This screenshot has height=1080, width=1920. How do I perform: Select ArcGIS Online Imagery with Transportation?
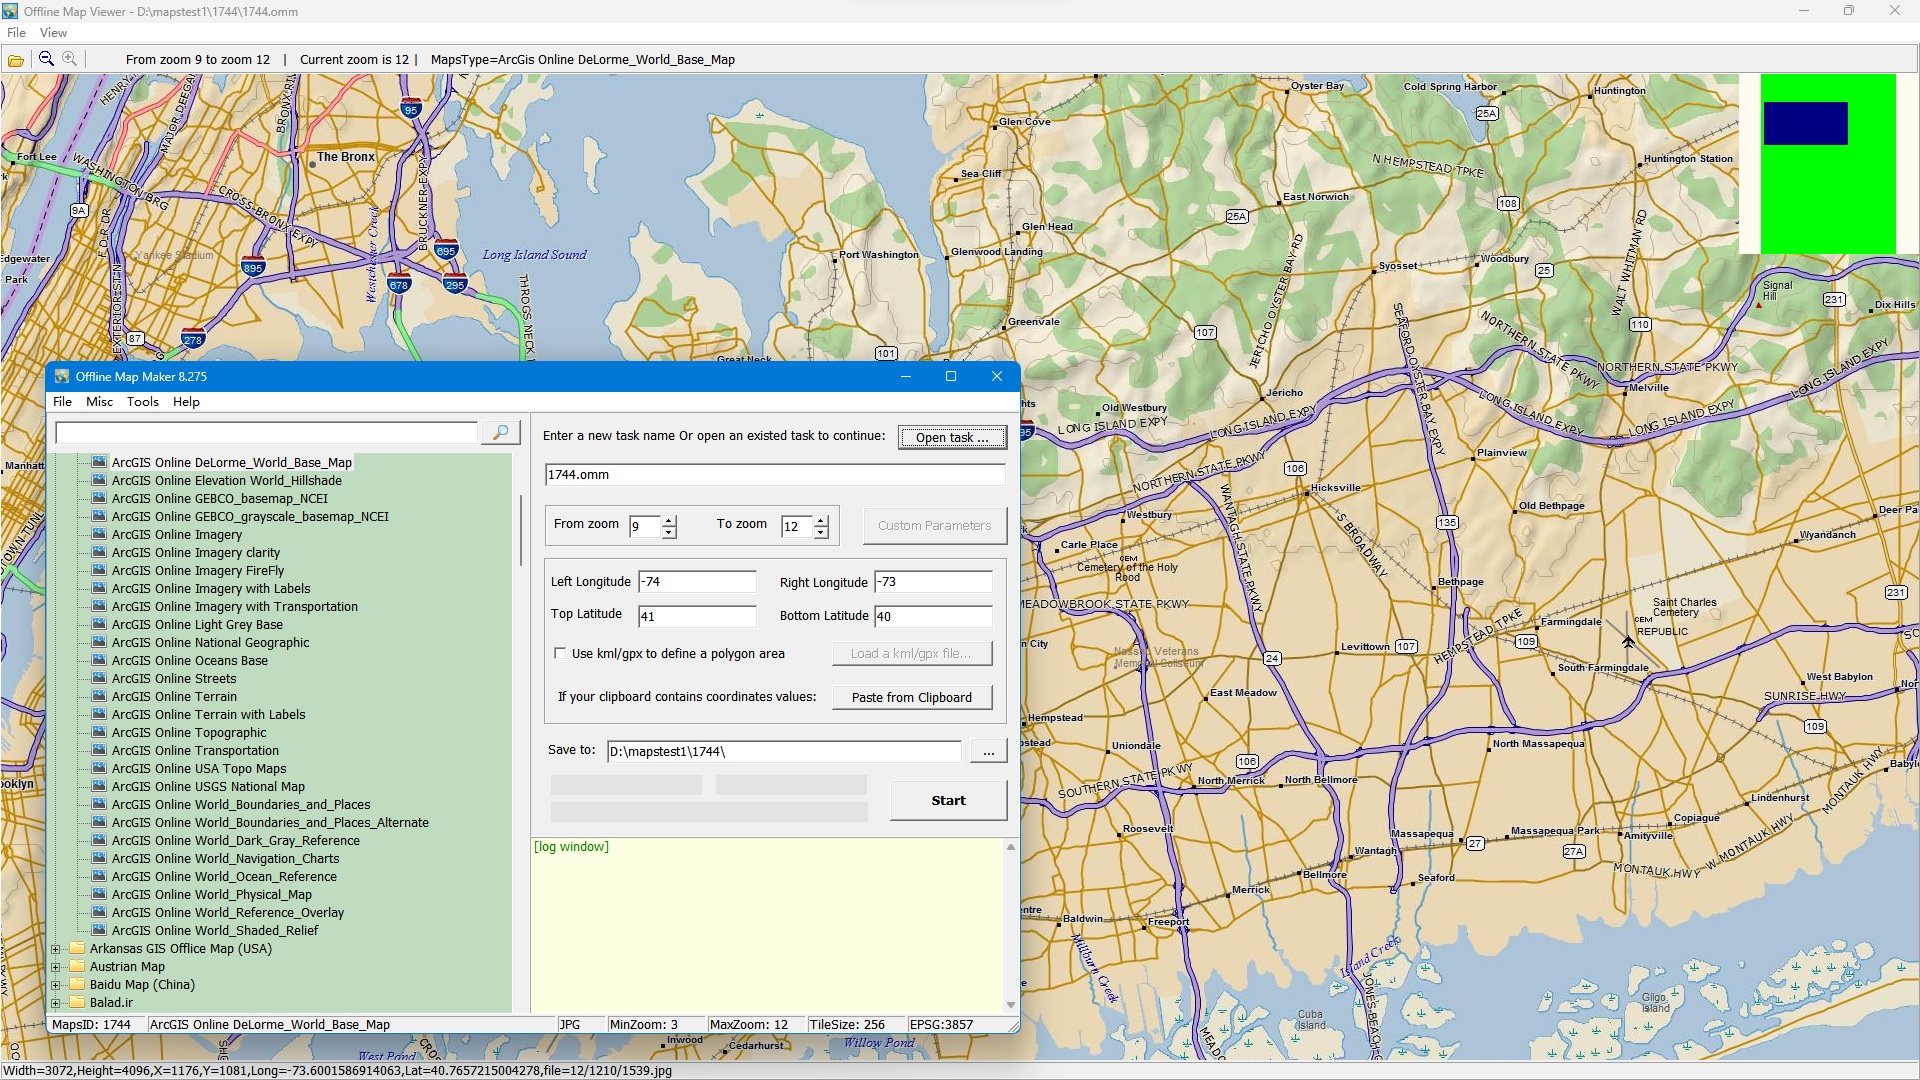click(234, 606)
